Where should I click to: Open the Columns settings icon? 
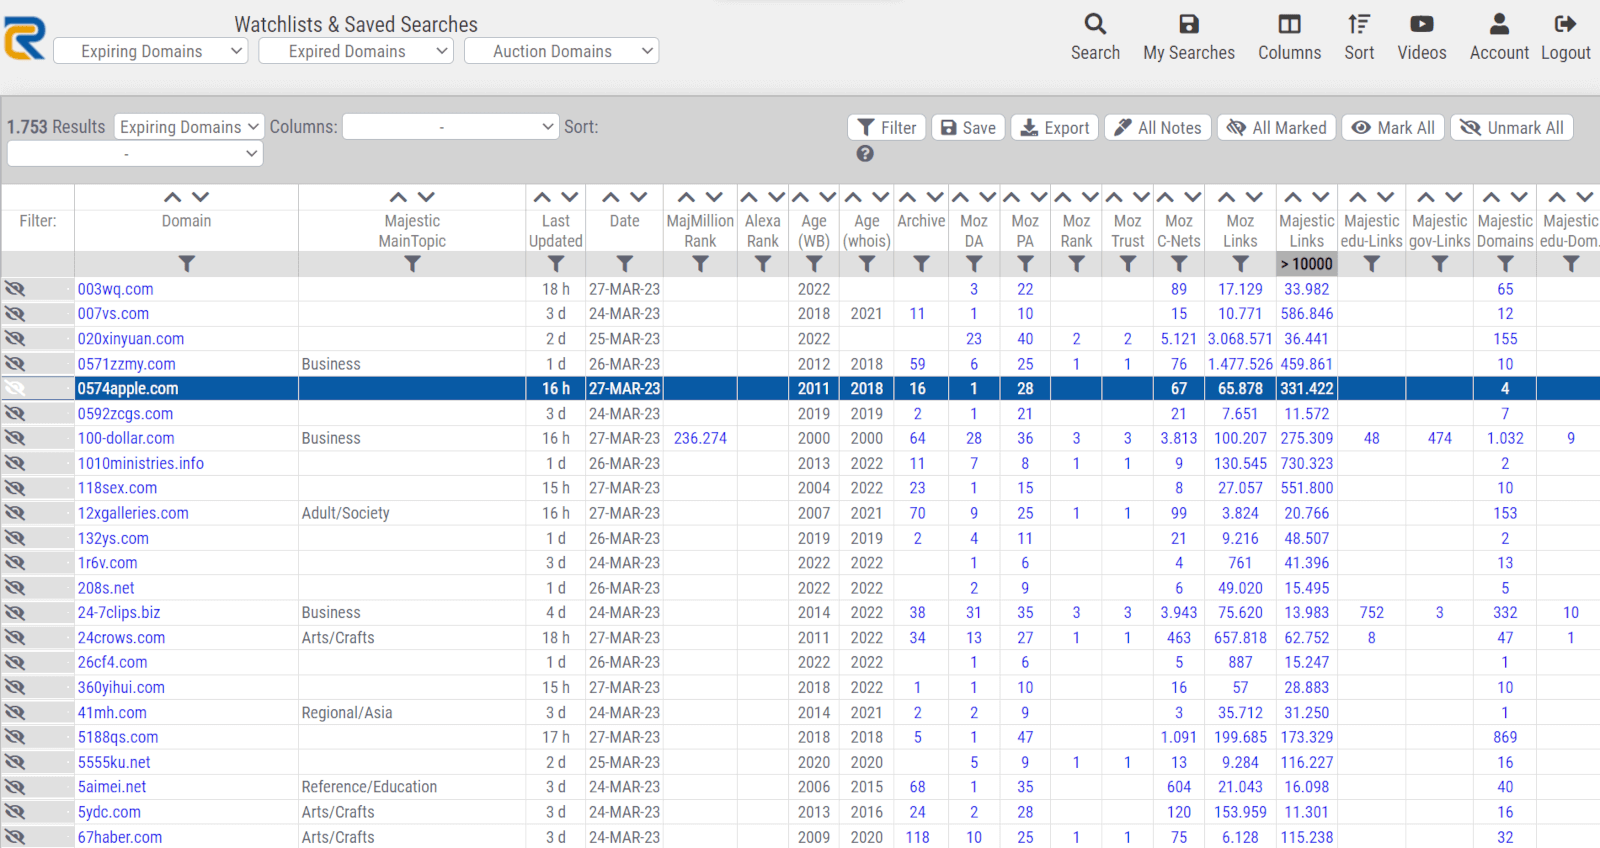[1290, 24]
